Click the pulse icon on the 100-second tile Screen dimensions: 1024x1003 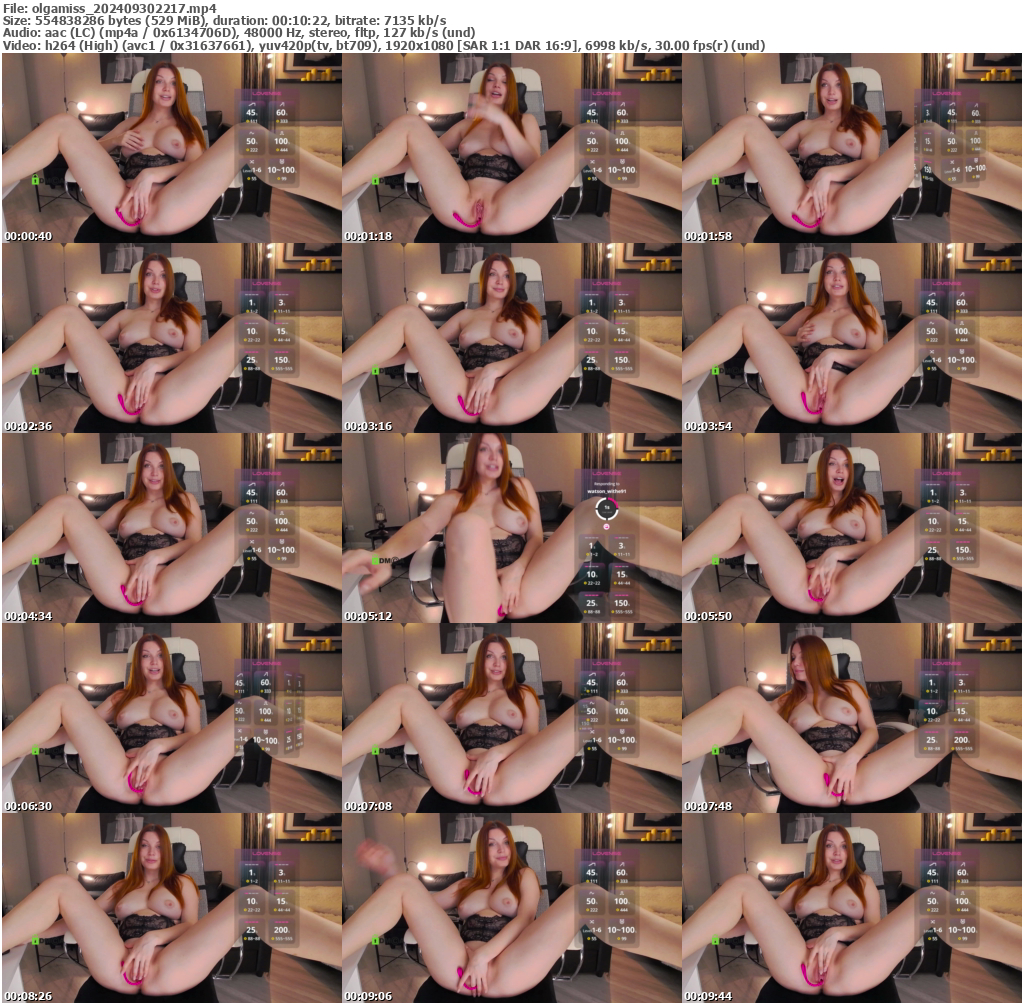282,133
